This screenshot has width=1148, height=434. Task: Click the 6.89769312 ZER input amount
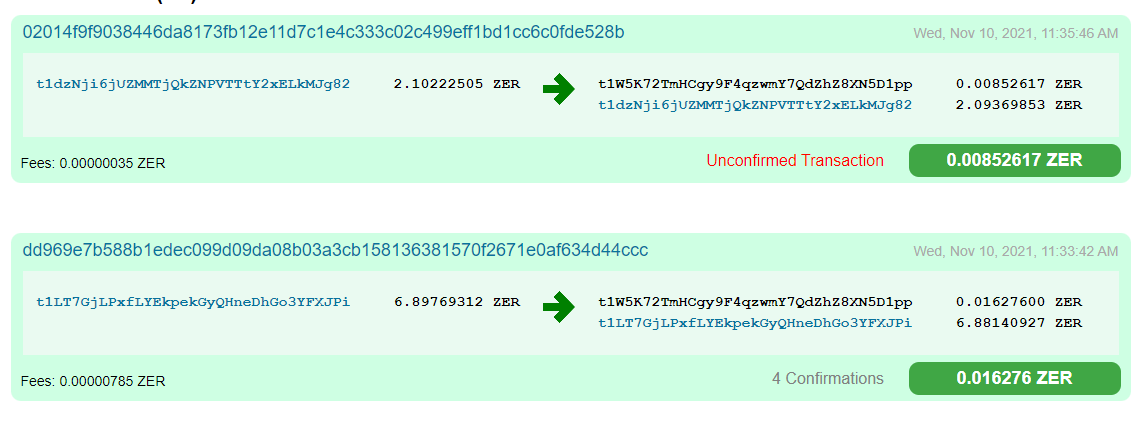click(457, 302)
